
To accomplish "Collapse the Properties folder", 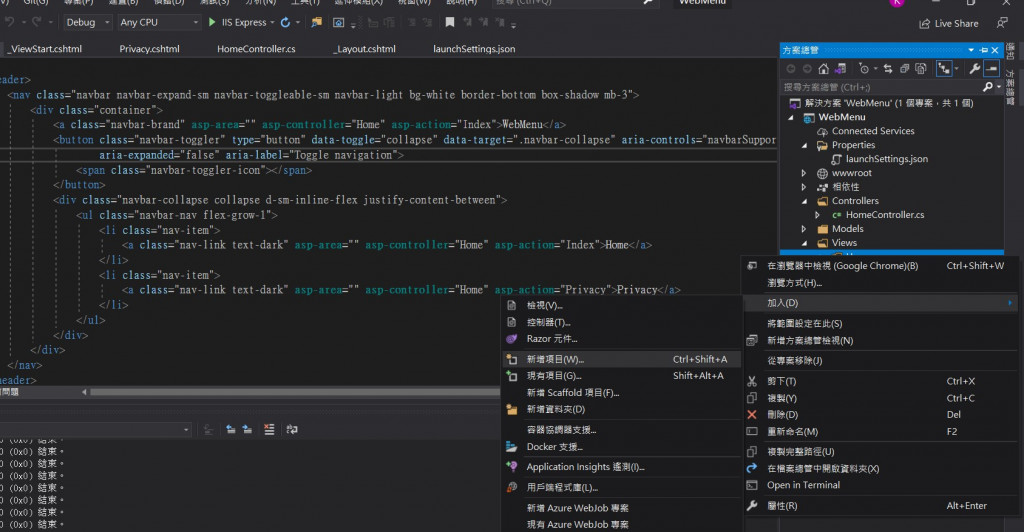I will tap(804, 146).
